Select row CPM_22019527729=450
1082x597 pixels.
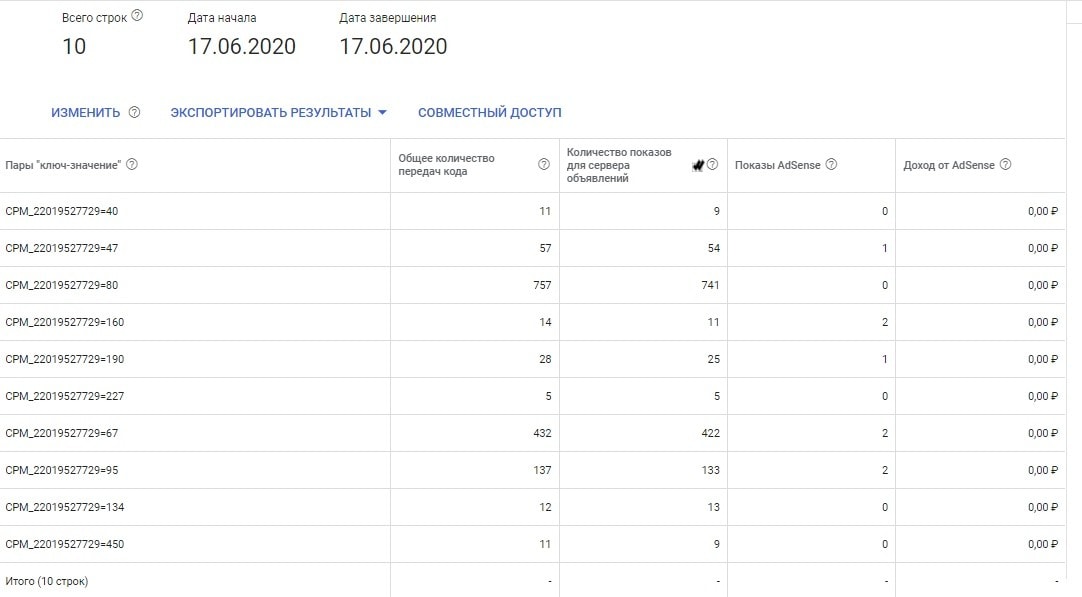(x=65, y=544)
